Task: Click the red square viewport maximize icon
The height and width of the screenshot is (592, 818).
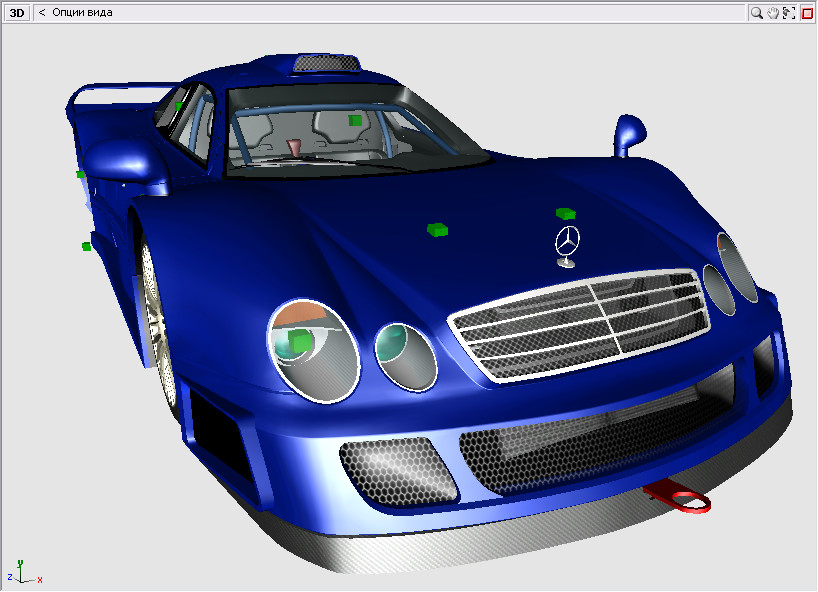Action: [807, 13]
